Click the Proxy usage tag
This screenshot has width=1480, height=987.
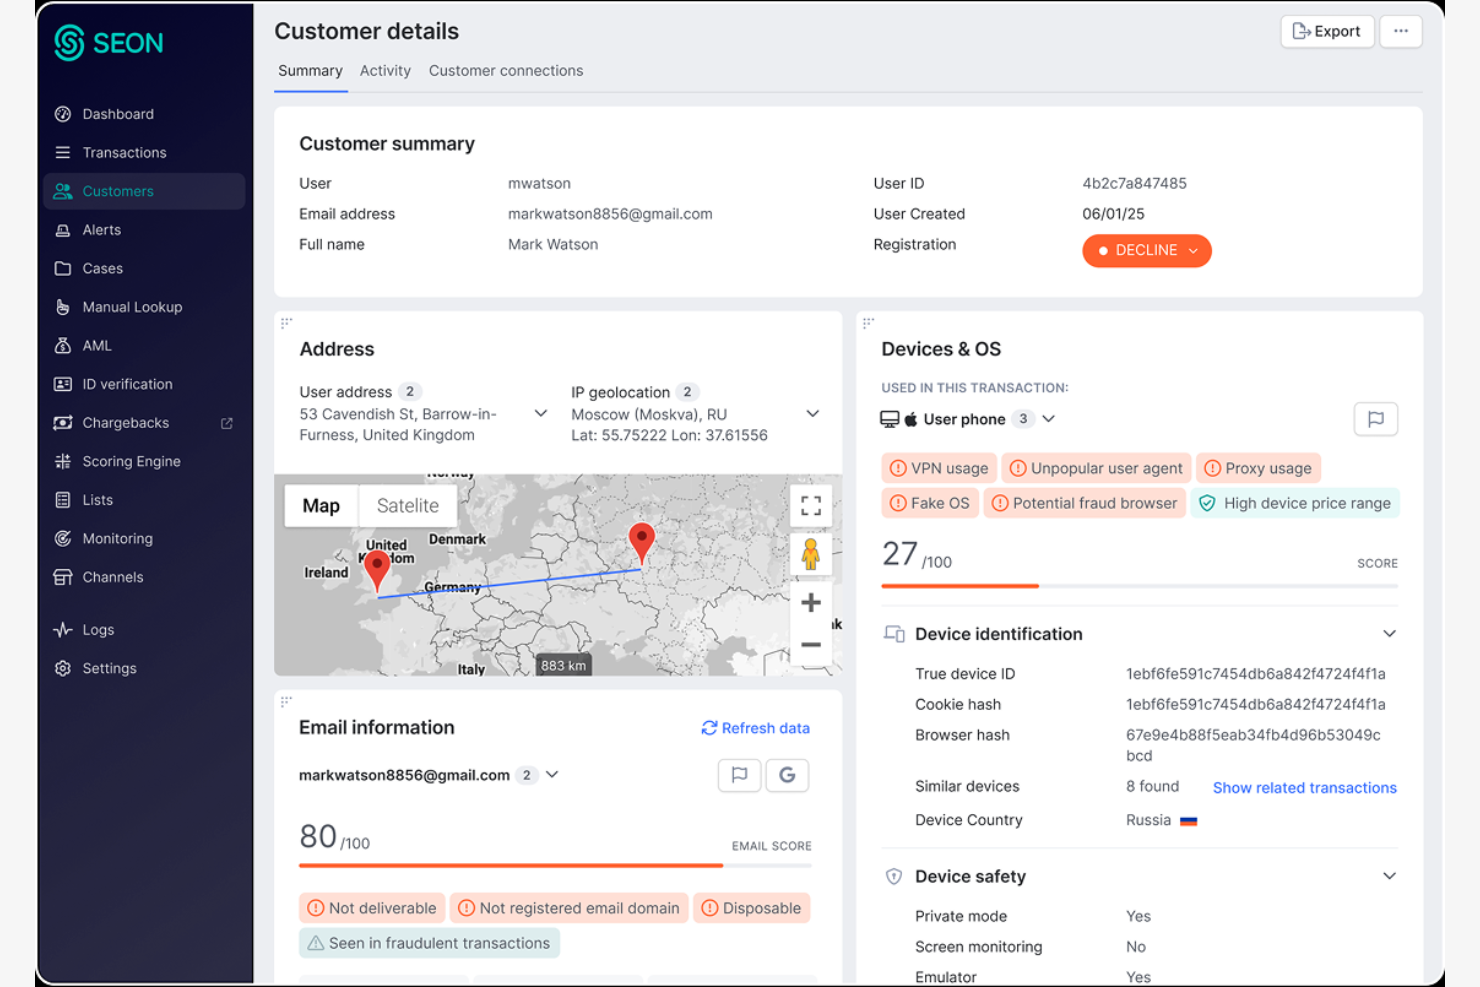click(1258, 468)
